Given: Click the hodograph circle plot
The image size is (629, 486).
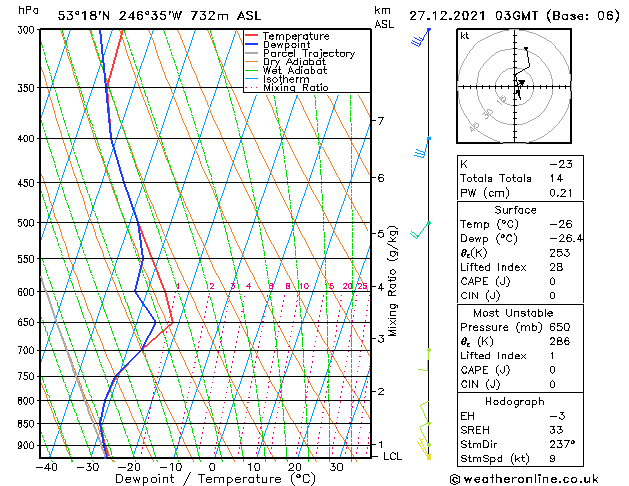Looking at the screenshot, I should (x=517, y=89).
